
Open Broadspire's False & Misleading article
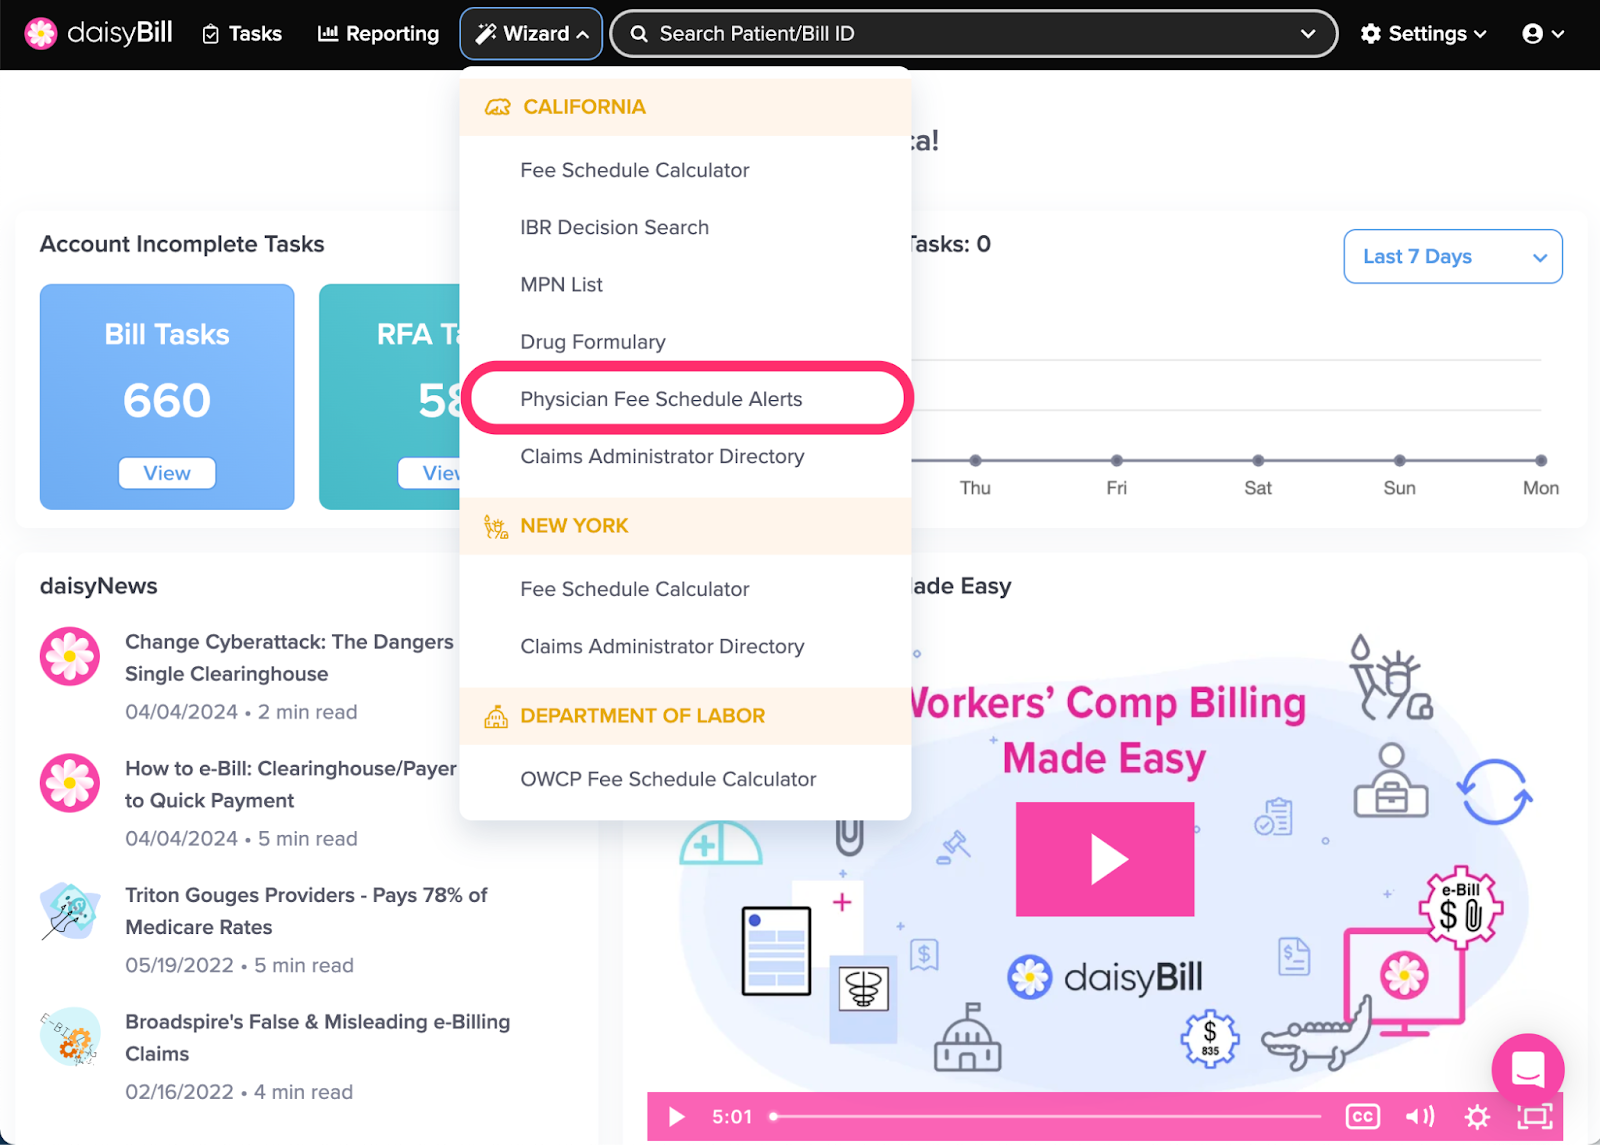[317, 1037]
